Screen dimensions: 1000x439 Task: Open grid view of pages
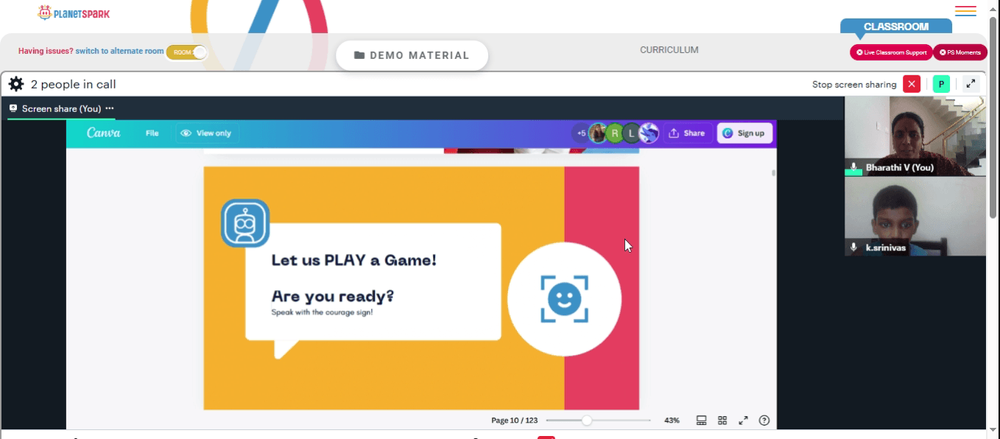(x=723, y=420)
